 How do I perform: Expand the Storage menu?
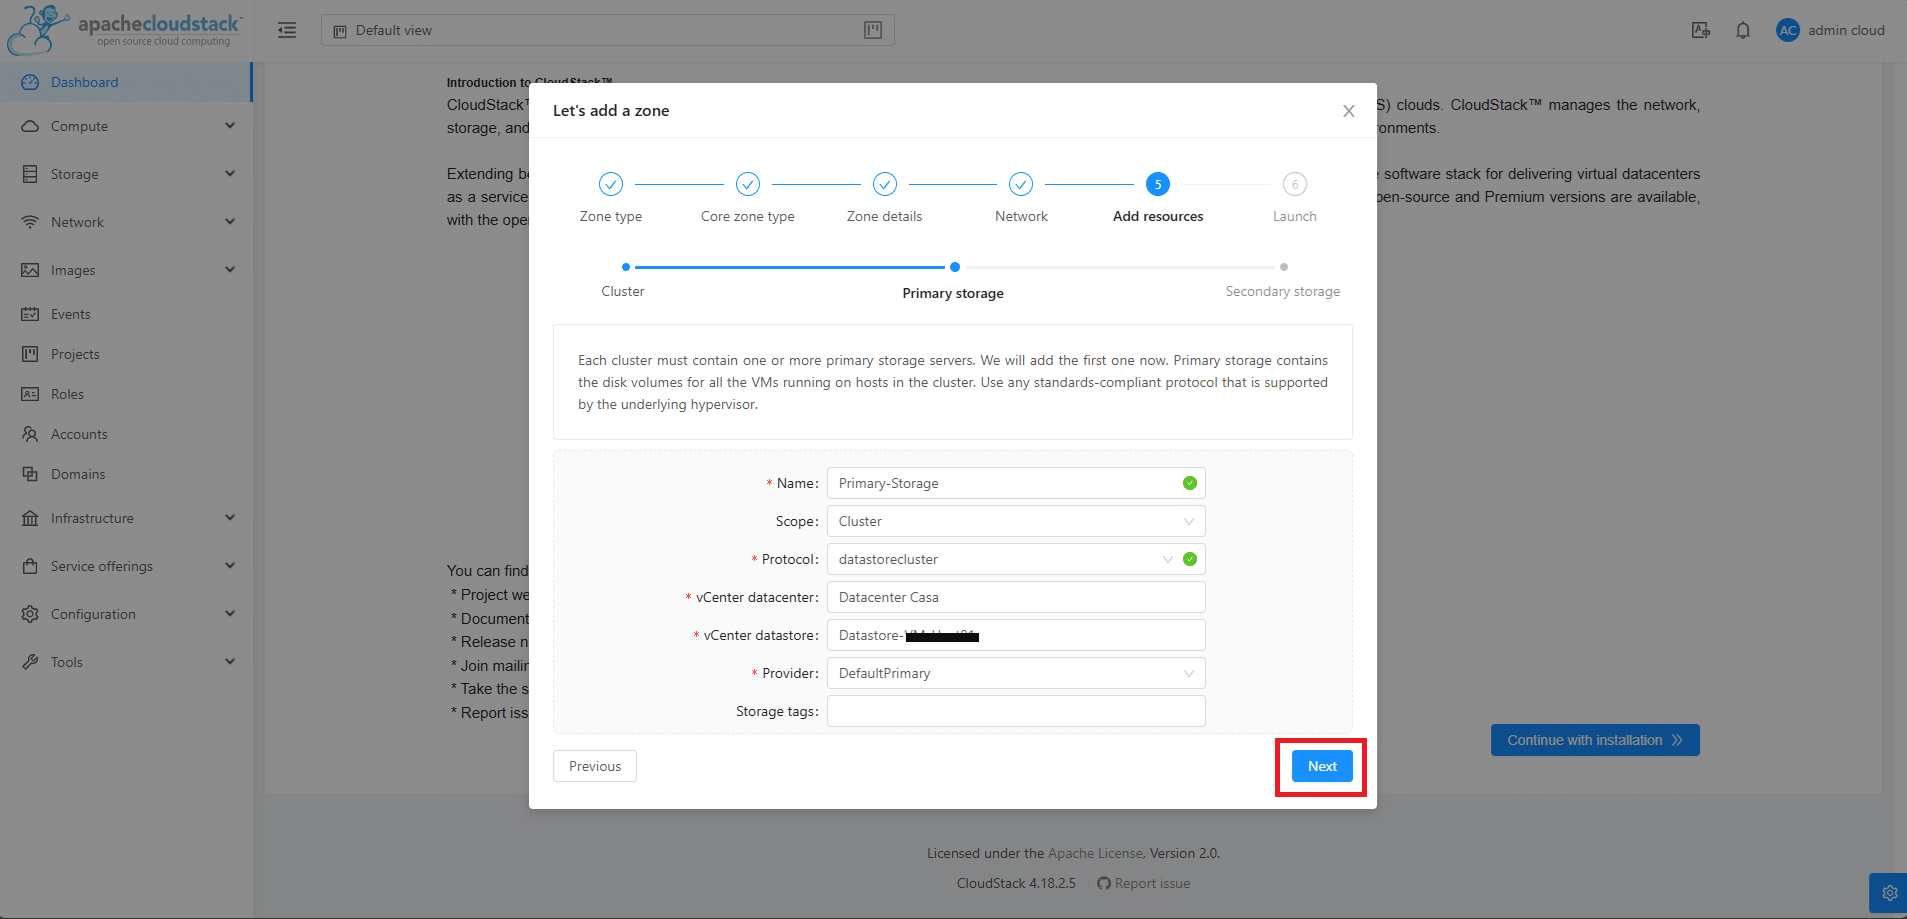click(x=126, y=174)
